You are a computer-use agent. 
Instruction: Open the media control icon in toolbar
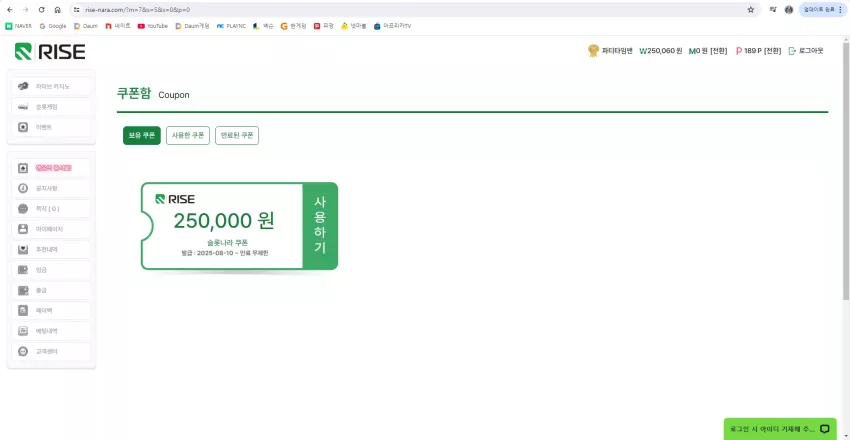point(772,10)
